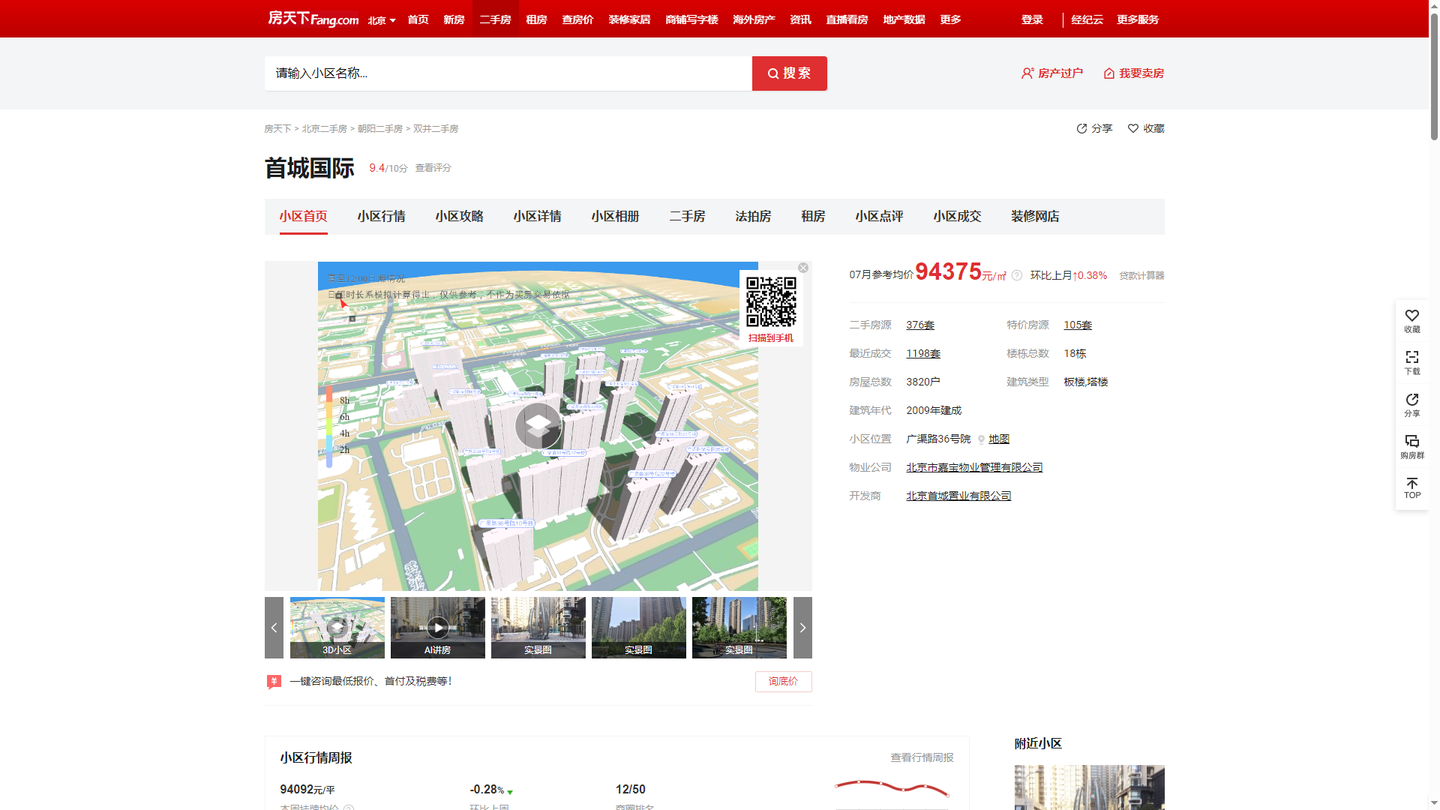Play the 3D community view
1440x810 pixels.
tap(538, 426)
